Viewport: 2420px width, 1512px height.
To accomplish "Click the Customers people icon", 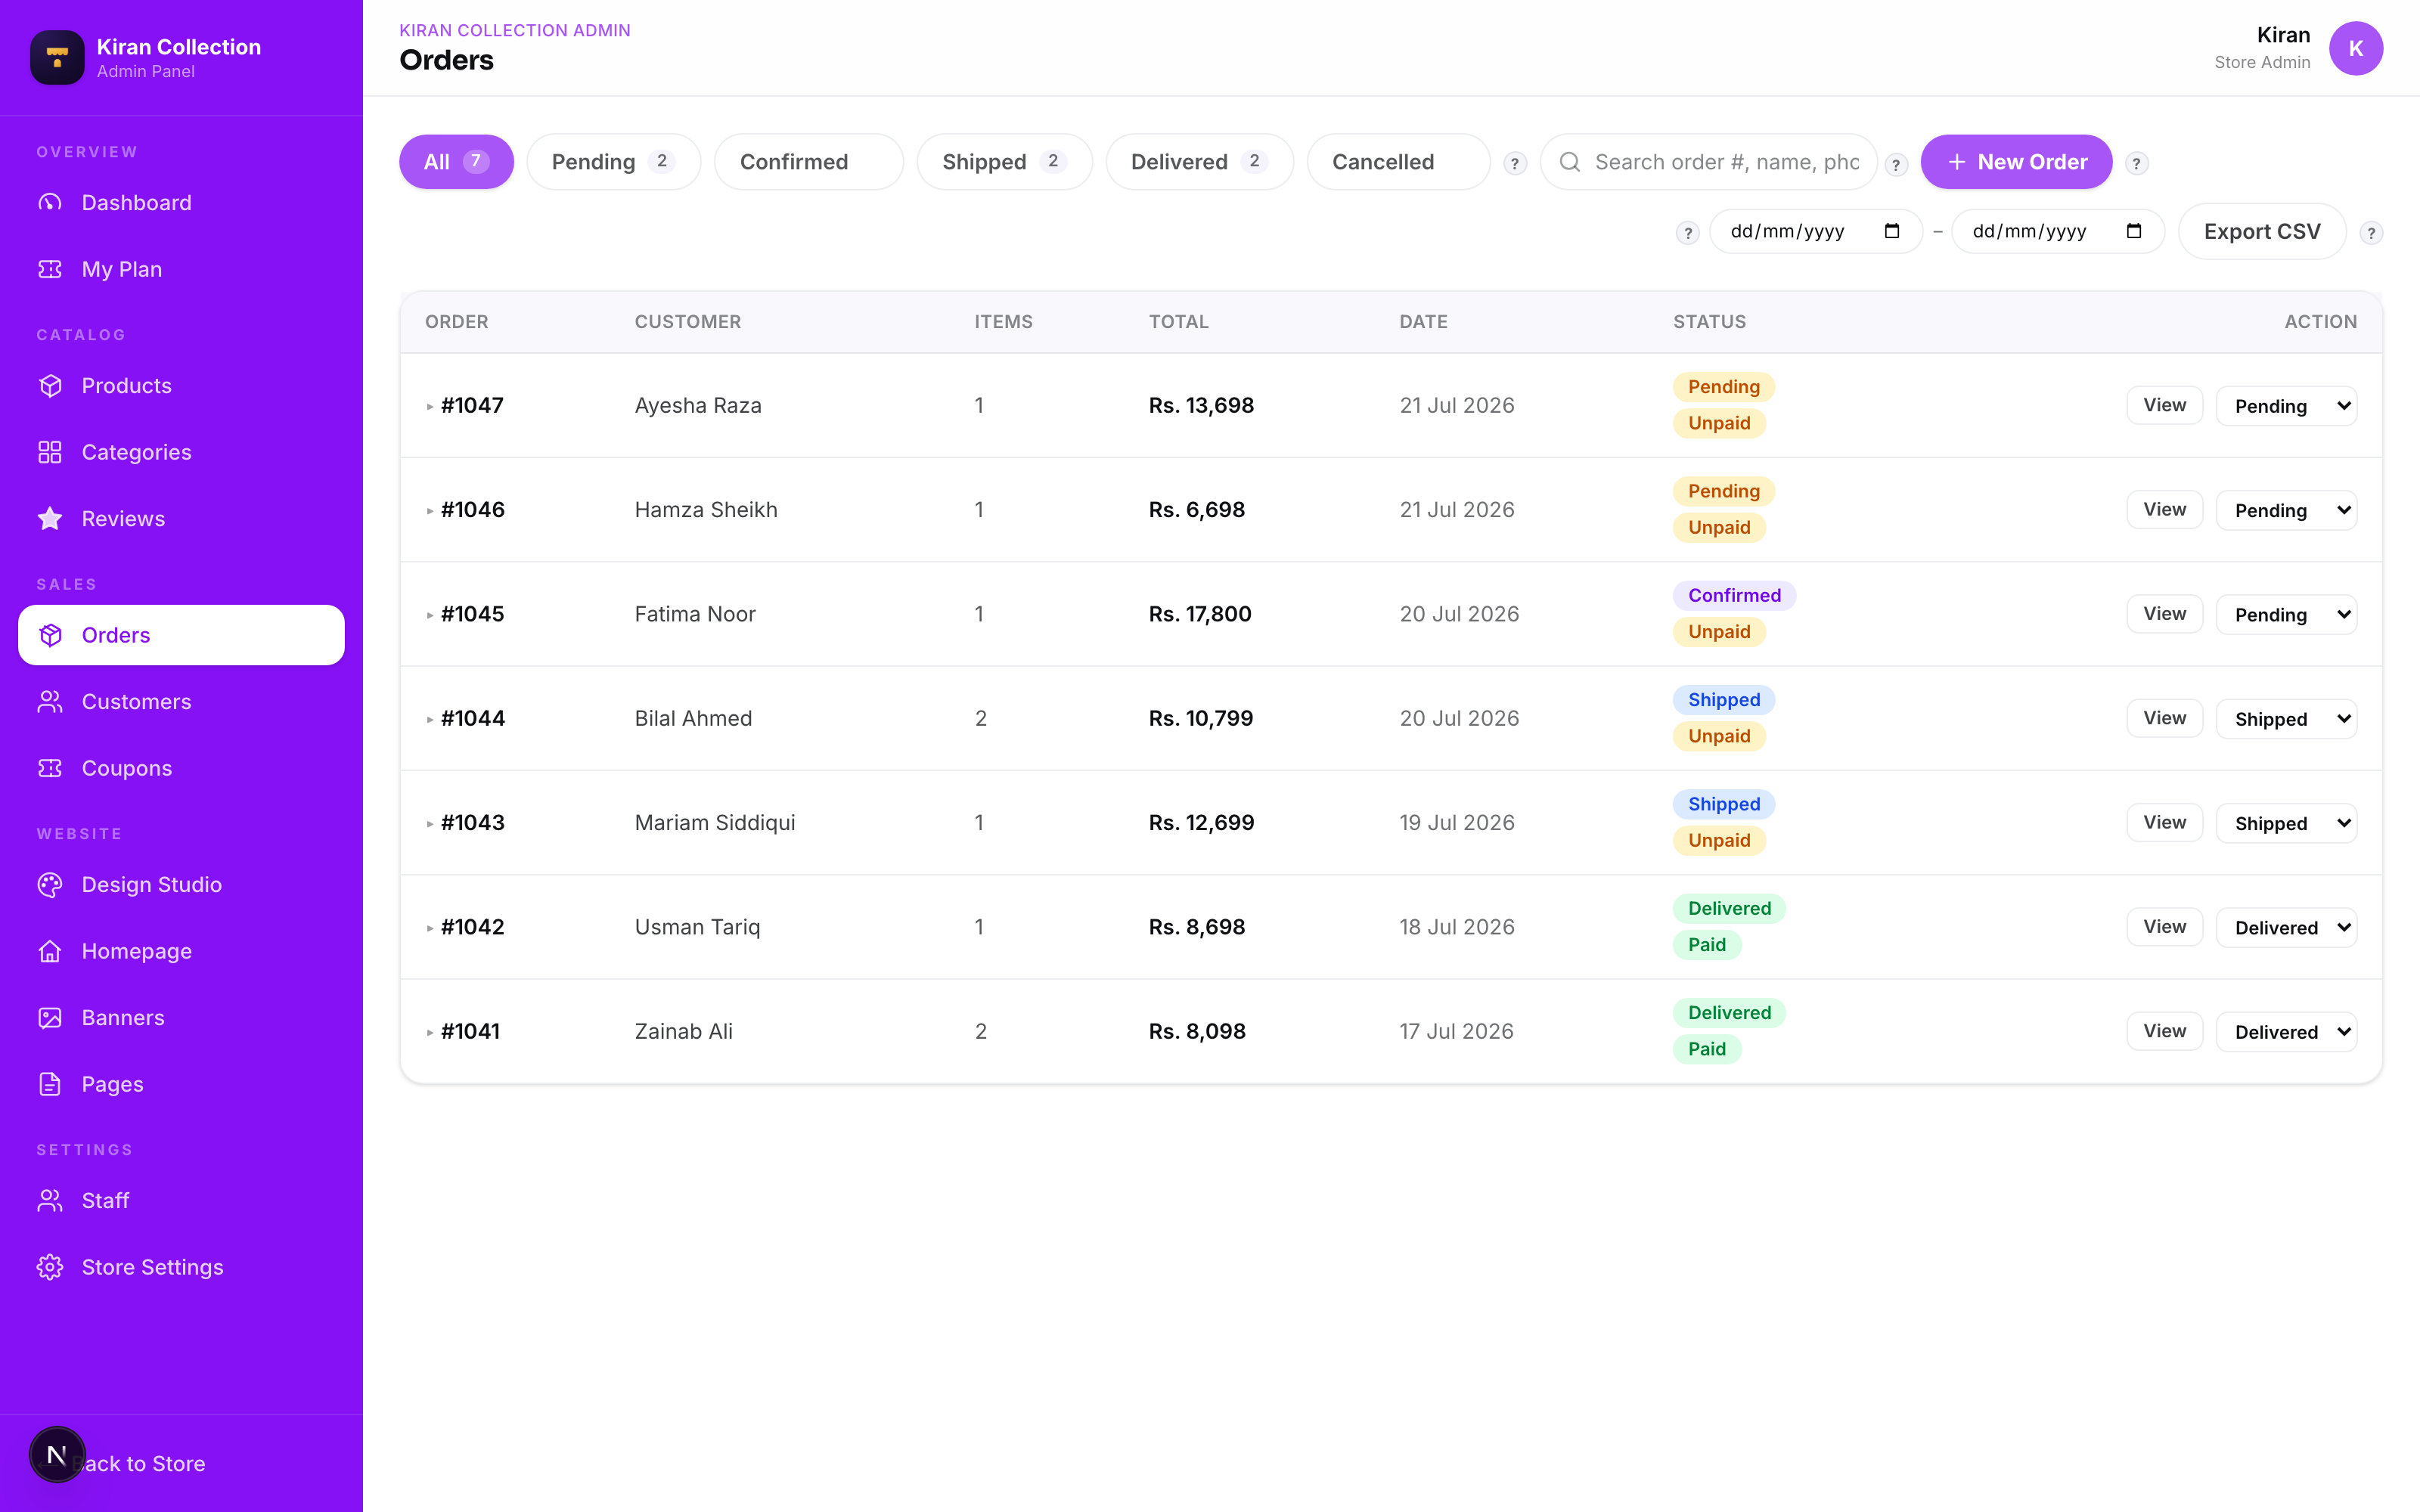I will pyautogui.click(x=50, y=702).
